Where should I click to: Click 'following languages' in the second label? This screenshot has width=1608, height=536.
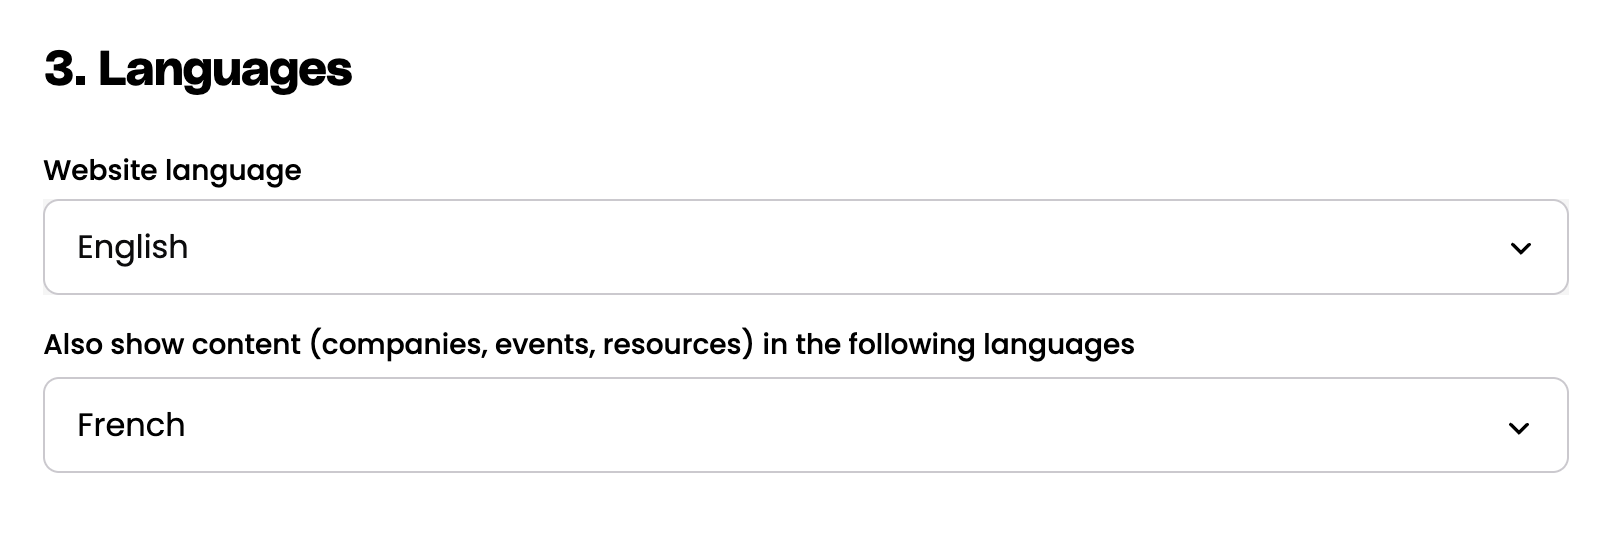(991, 344)
